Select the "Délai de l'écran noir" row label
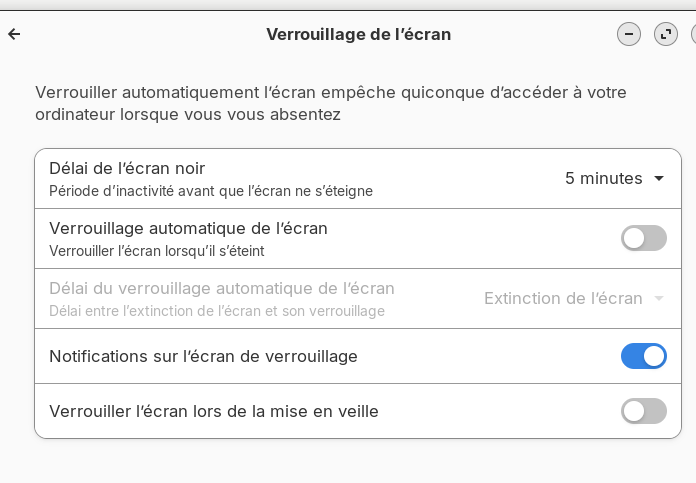696x483 pixels. [x=127, y=168]
